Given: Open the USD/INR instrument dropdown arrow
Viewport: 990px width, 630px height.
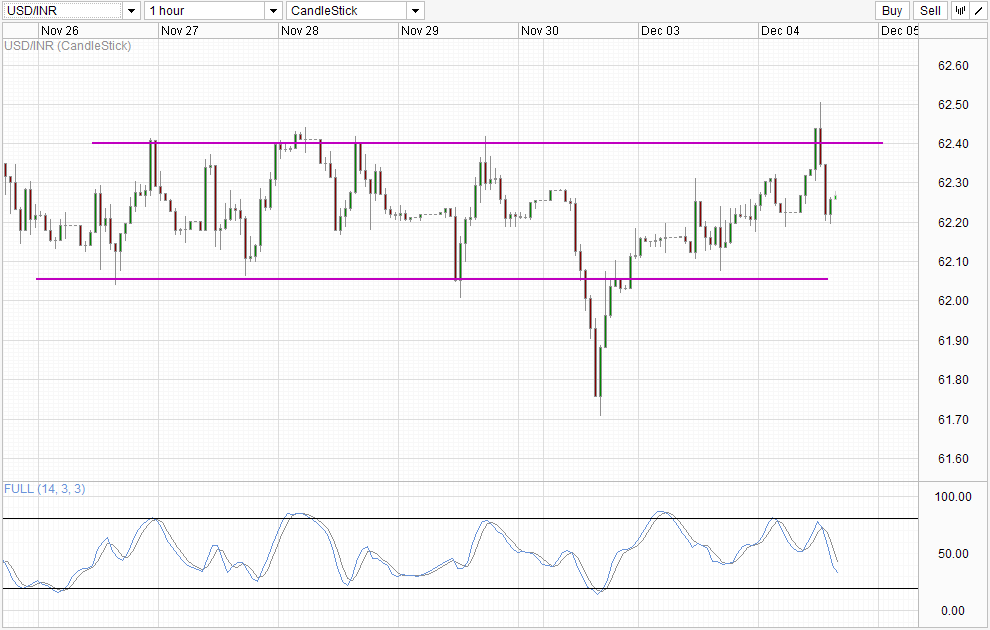Looking at the screenshot, I should click(131, 11).
